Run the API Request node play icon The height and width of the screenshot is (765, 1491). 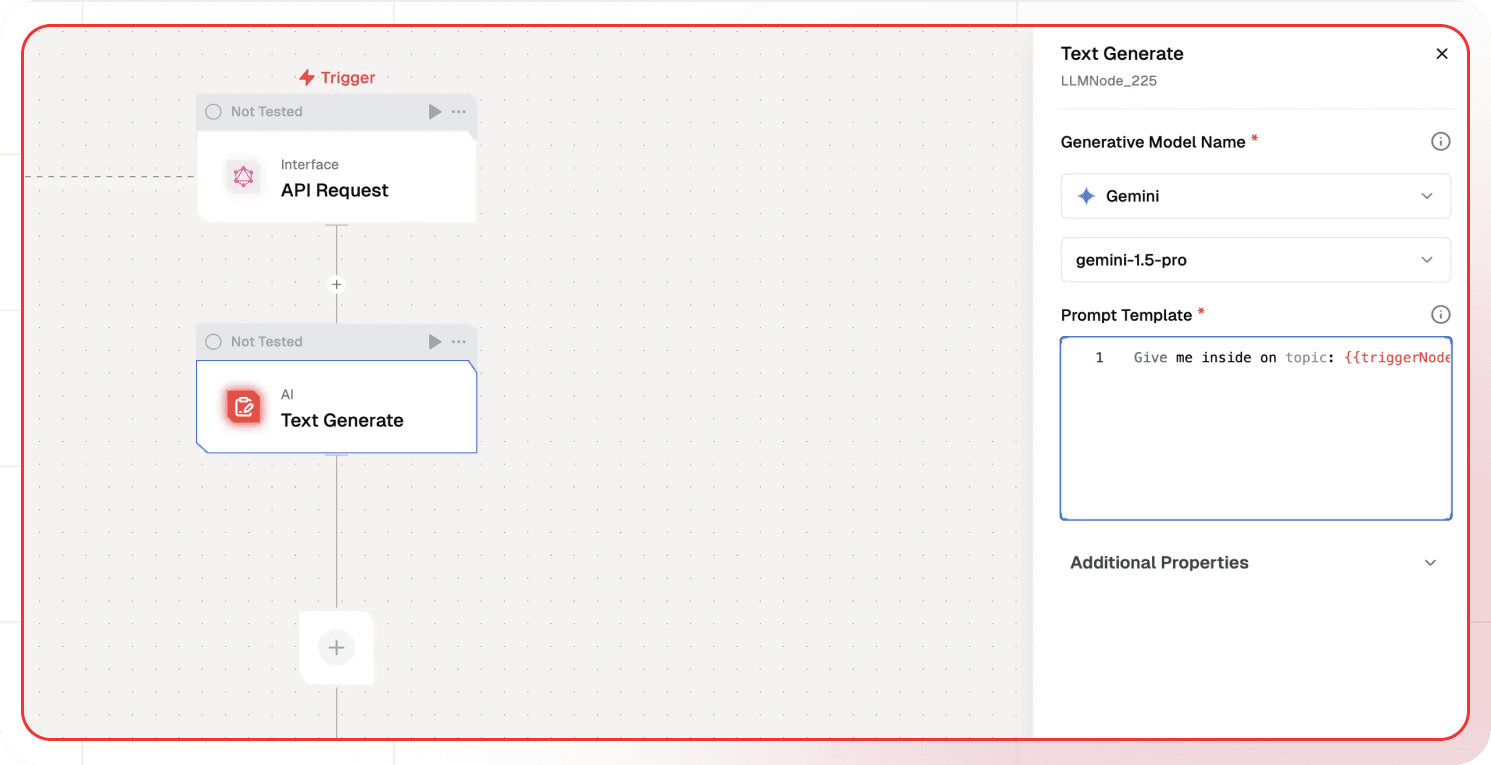[435, 112]
